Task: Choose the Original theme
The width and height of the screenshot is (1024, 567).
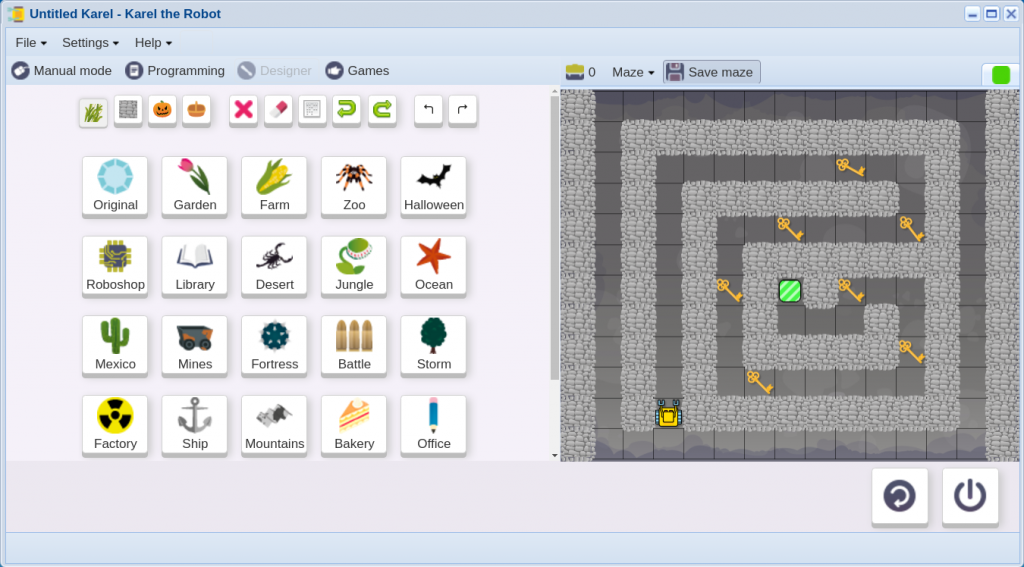Action: tap(115, 186)
